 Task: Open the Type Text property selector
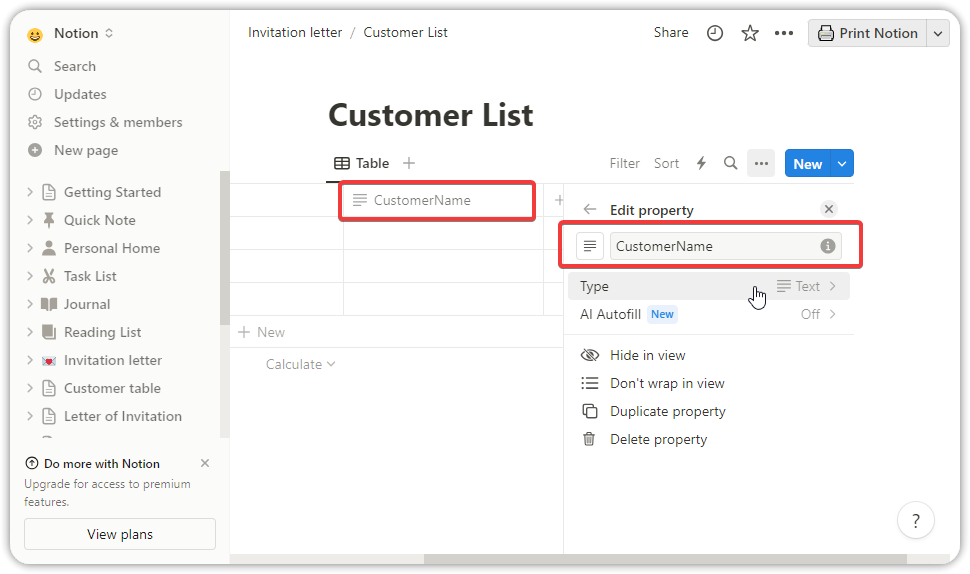708,286
